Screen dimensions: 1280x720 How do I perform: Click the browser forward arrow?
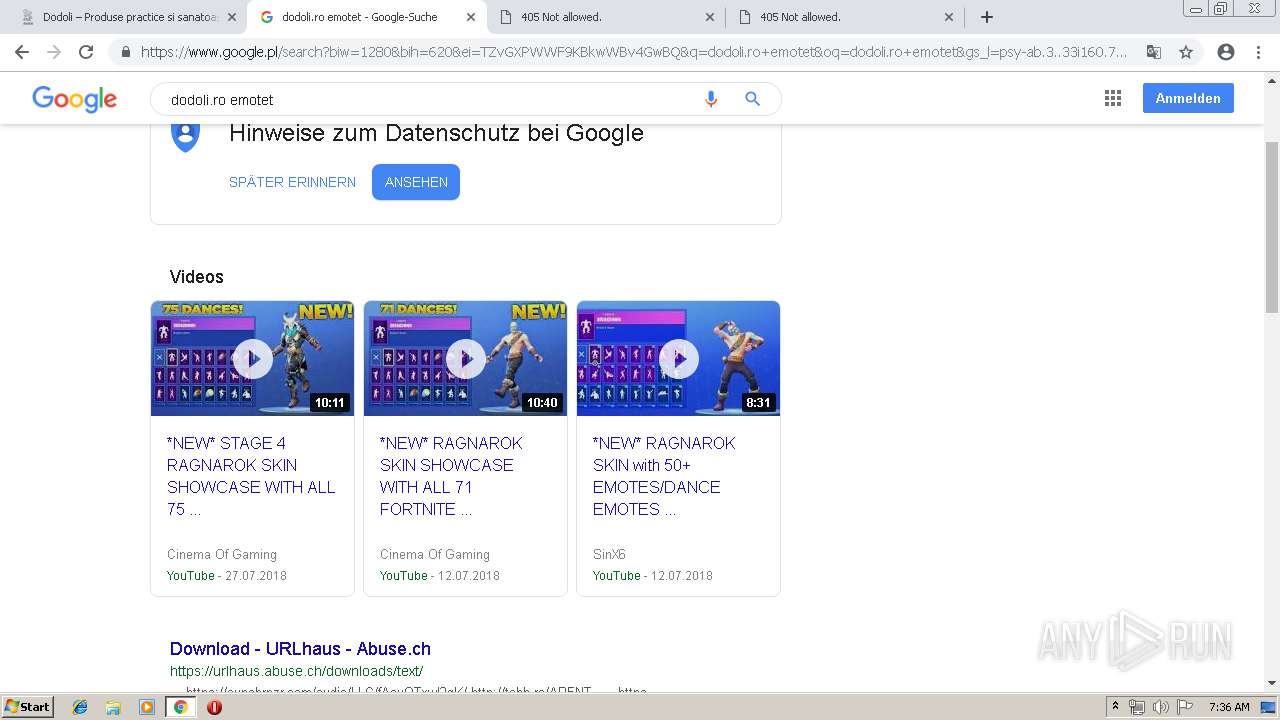[54, 52]
